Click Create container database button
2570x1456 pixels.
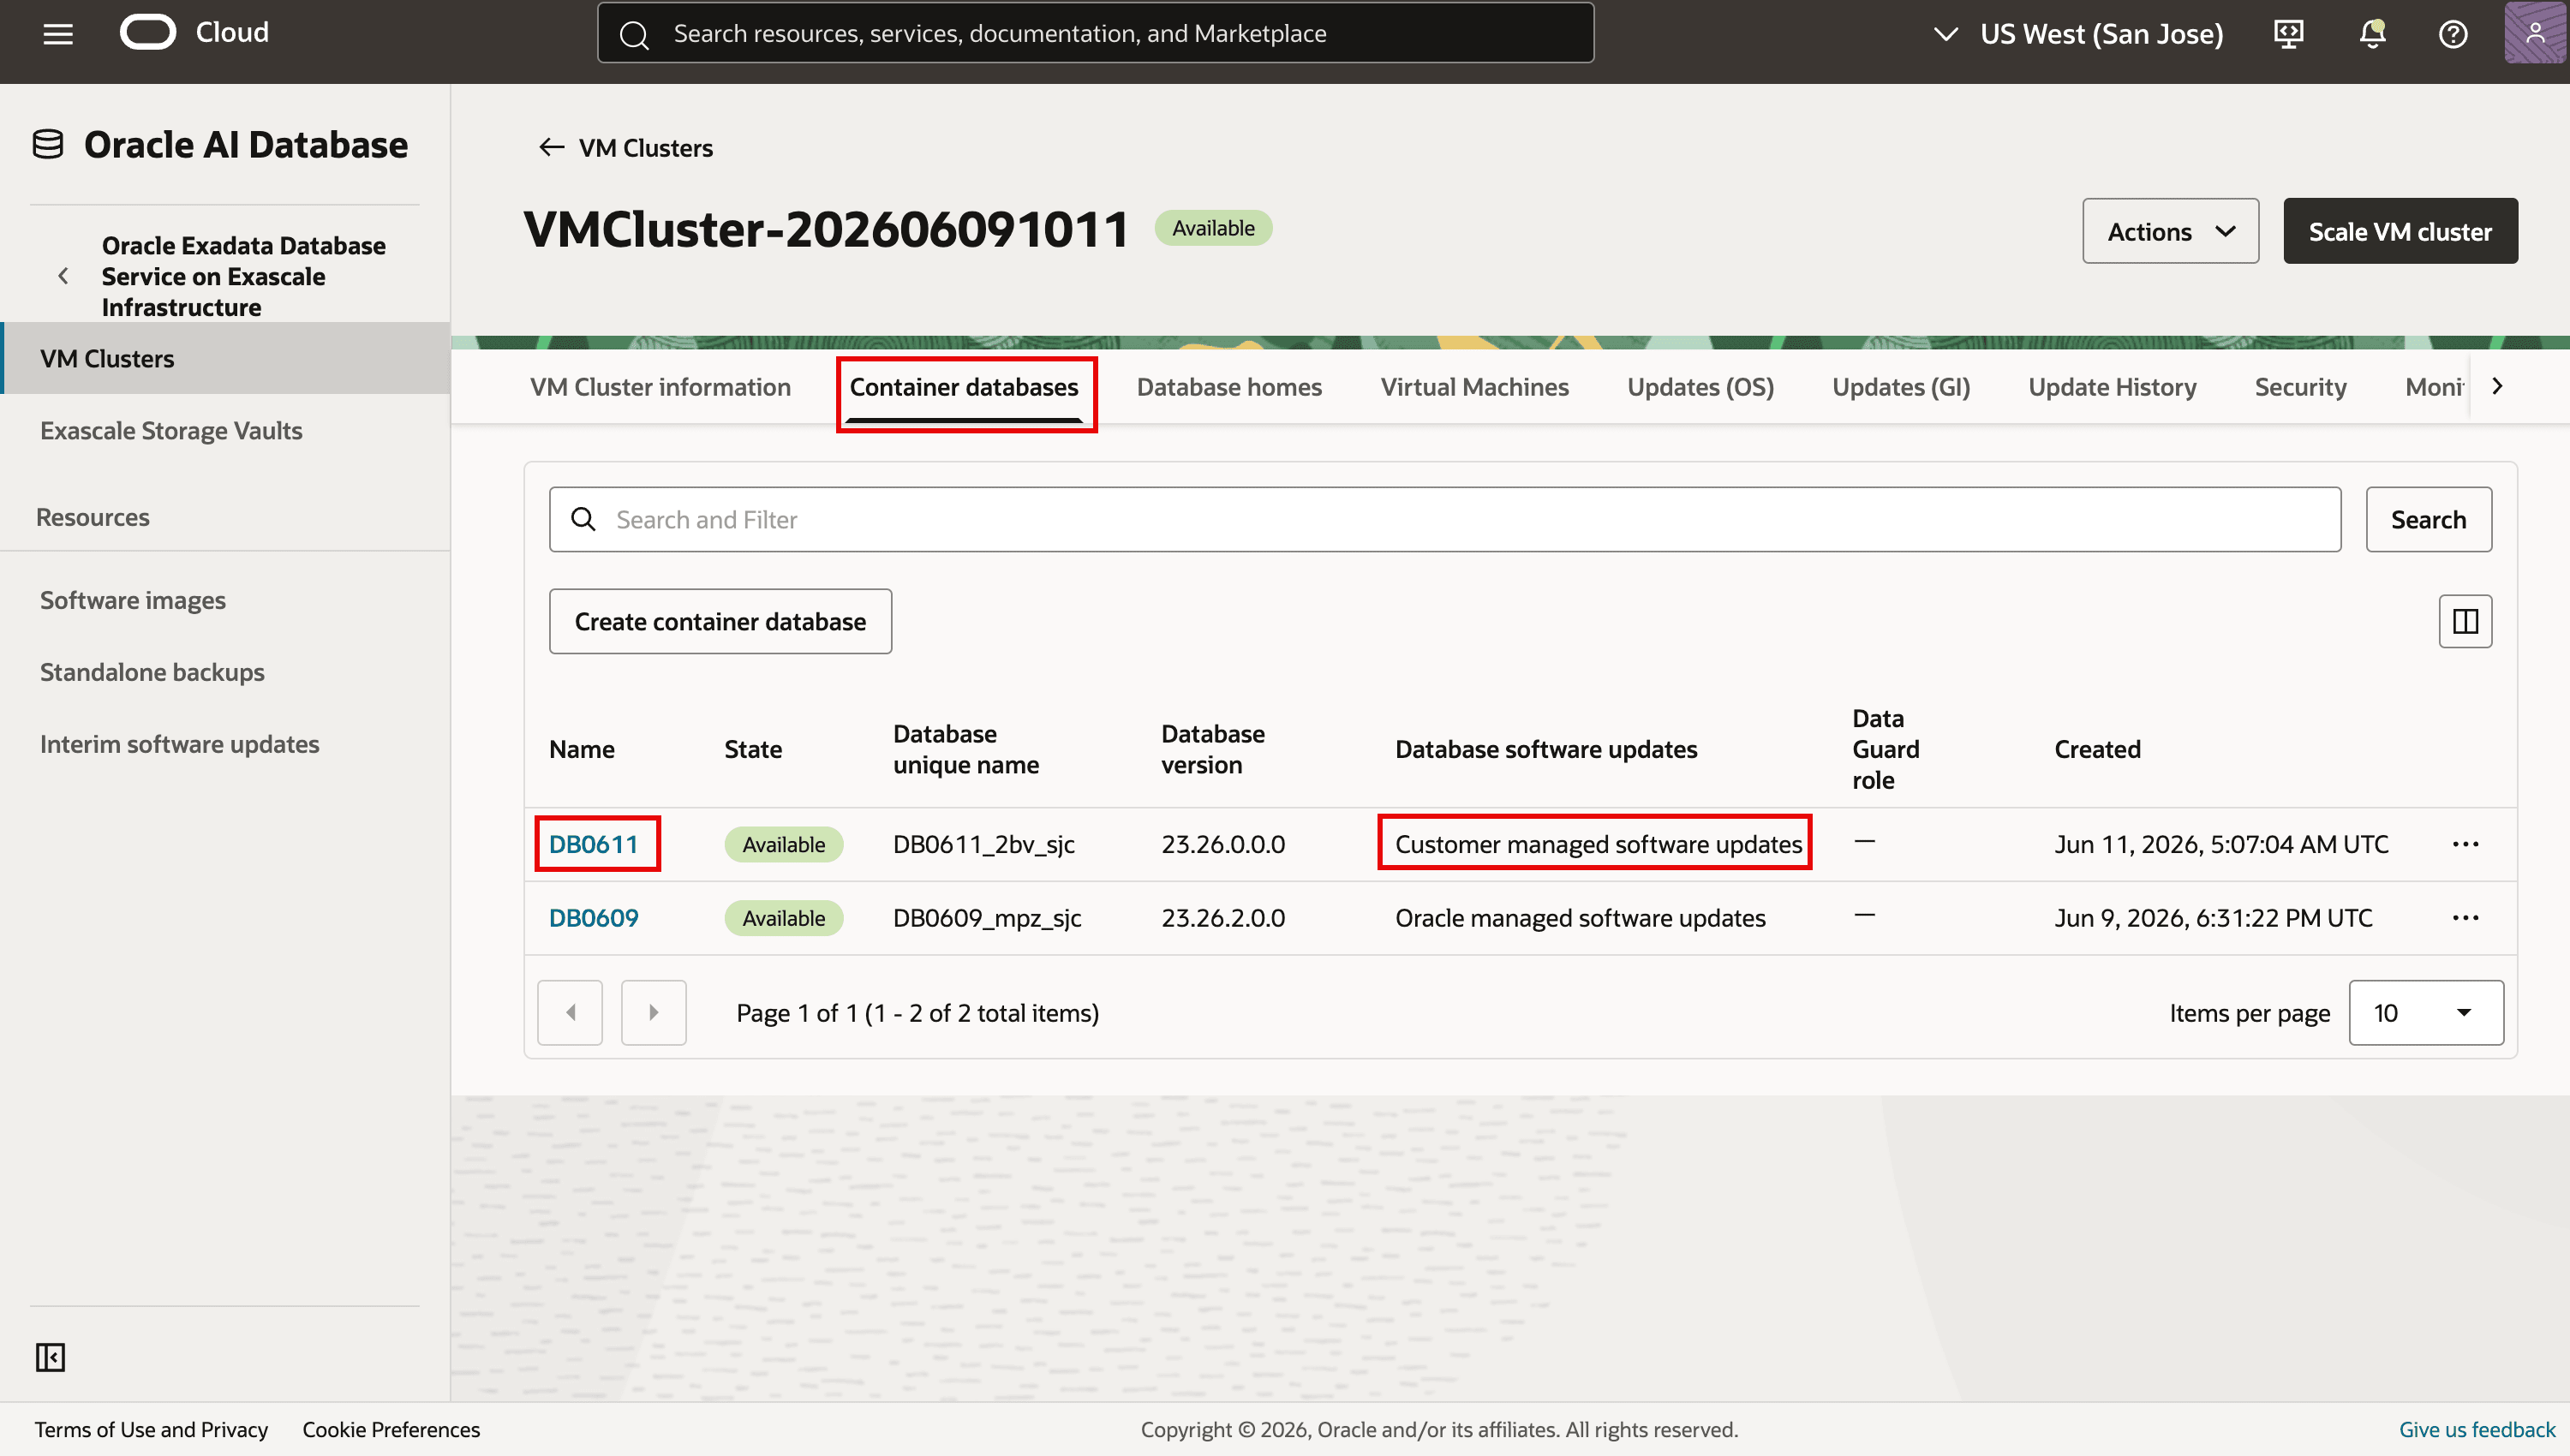(x=720, y=621)
